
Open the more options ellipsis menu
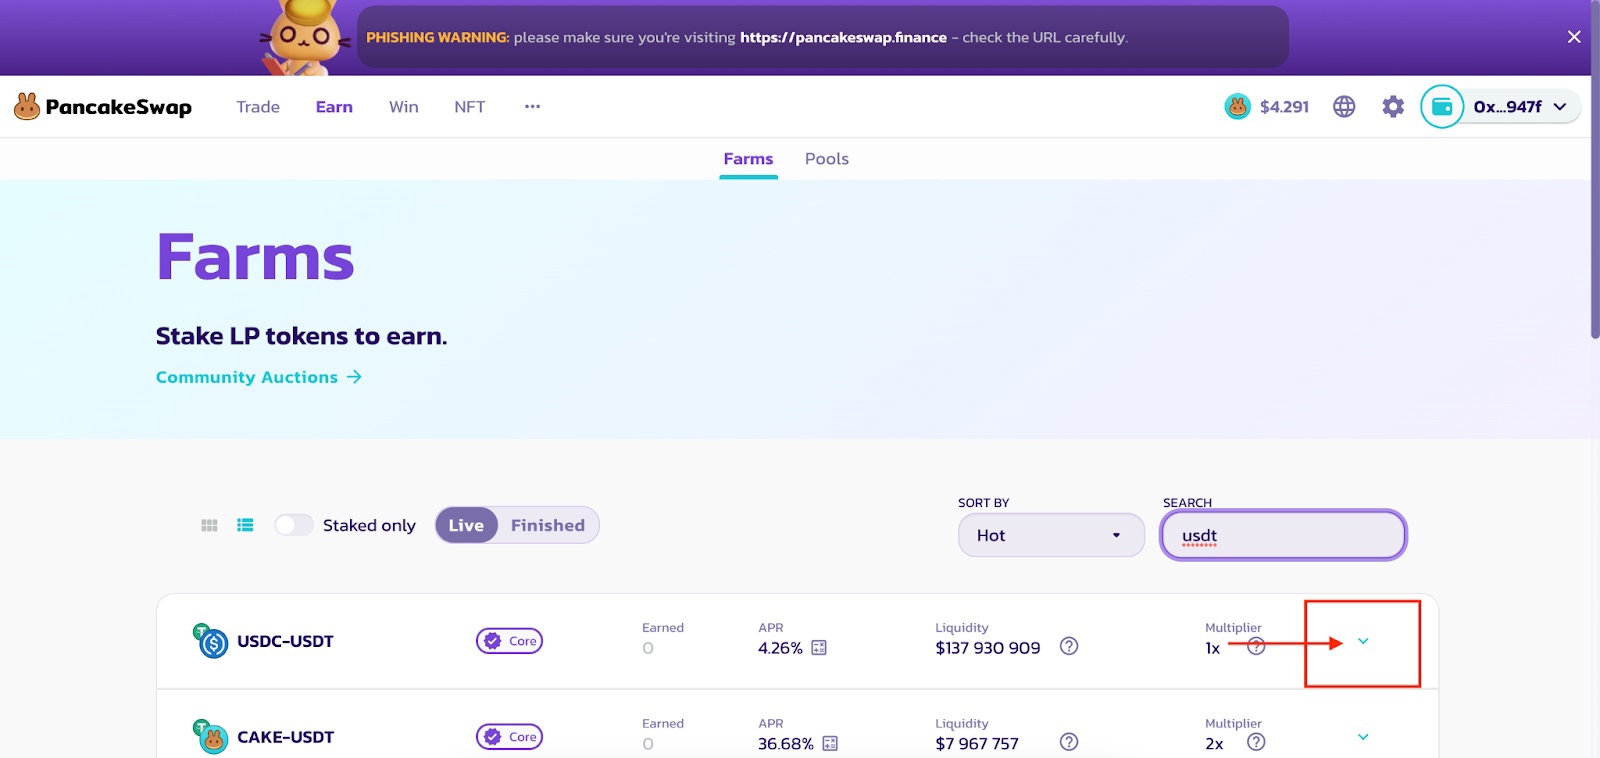532,106
